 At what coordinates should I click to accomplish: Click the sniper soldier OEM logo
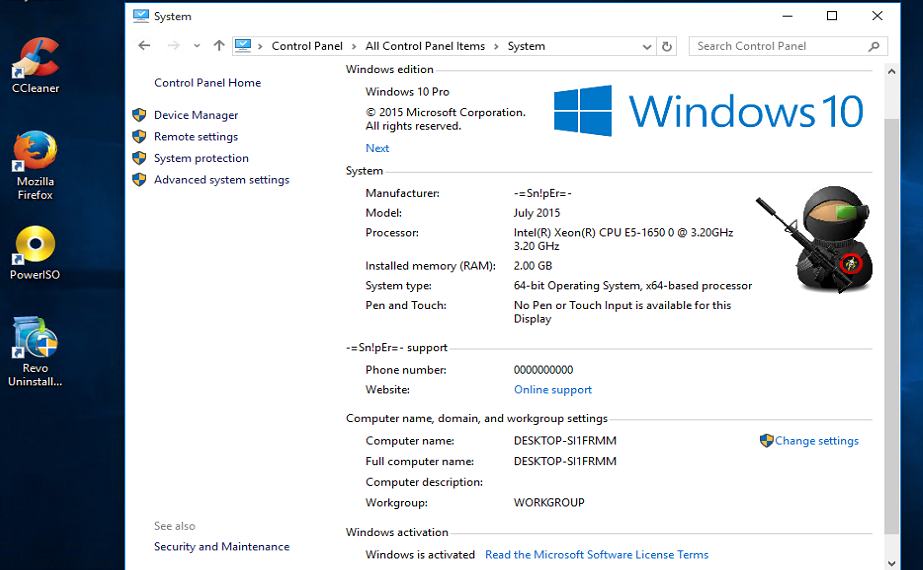tap(815, 240)
